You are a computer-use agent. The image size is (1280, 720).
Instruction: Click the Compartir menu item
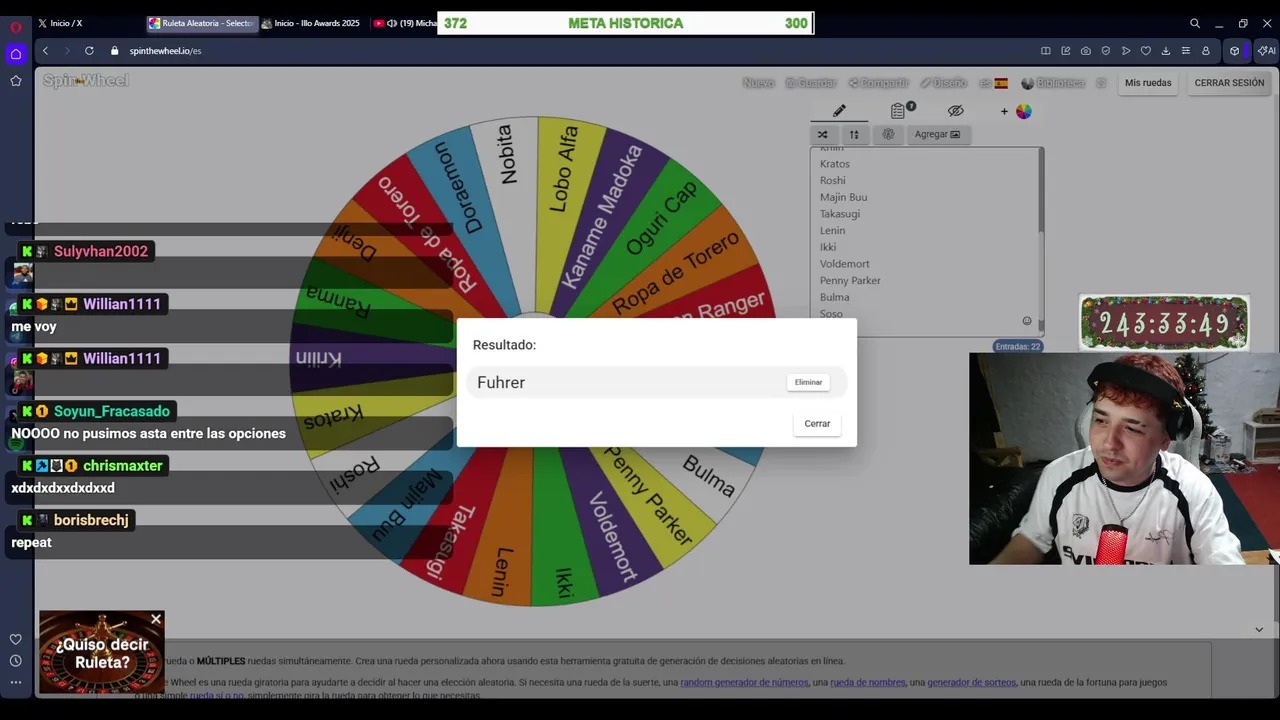(x=879, y=83)
